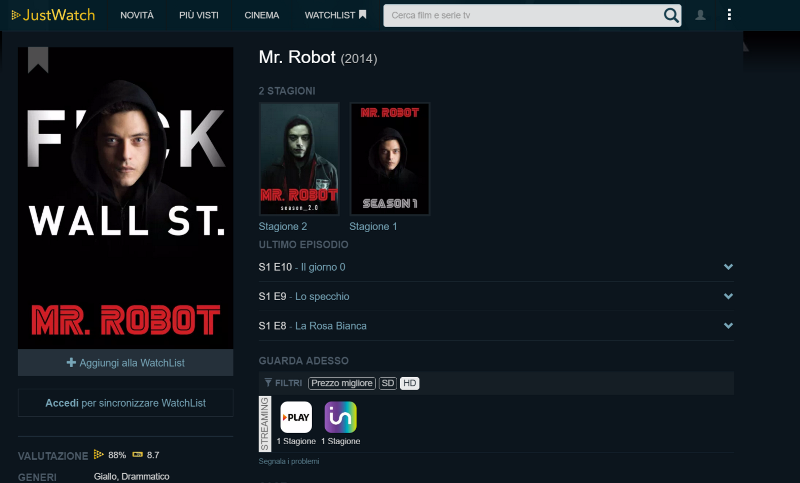Viewport: 800px width, 483px height.
Task: Open the three-dot more options menu
Action: tap(729, 15)
